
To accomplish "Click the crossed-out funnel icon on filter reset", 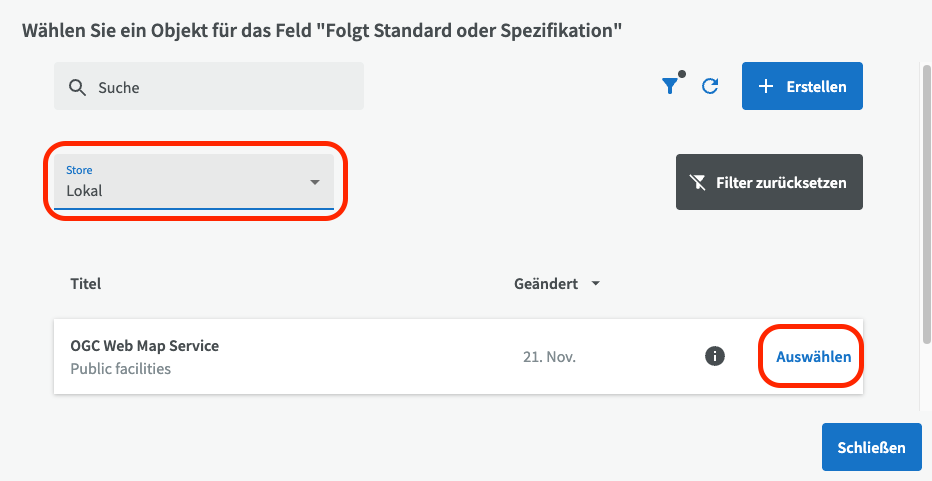I will click(x=698, y=183).
